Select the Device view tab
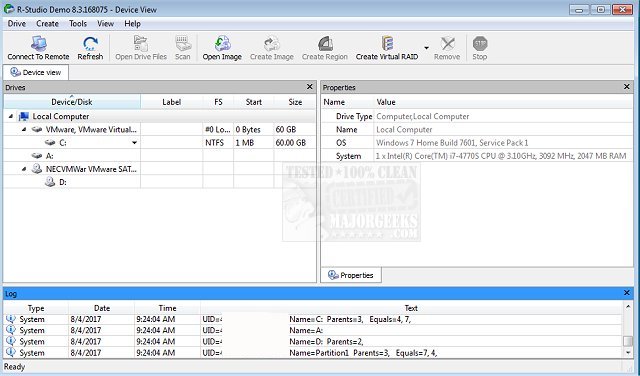Screen dimensions: 640x376 pos(36,72)
